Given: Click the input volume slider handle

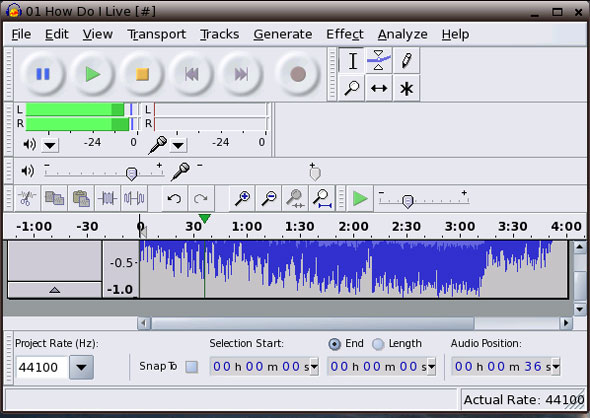Looking at the screenshot, I should (315, 173).
